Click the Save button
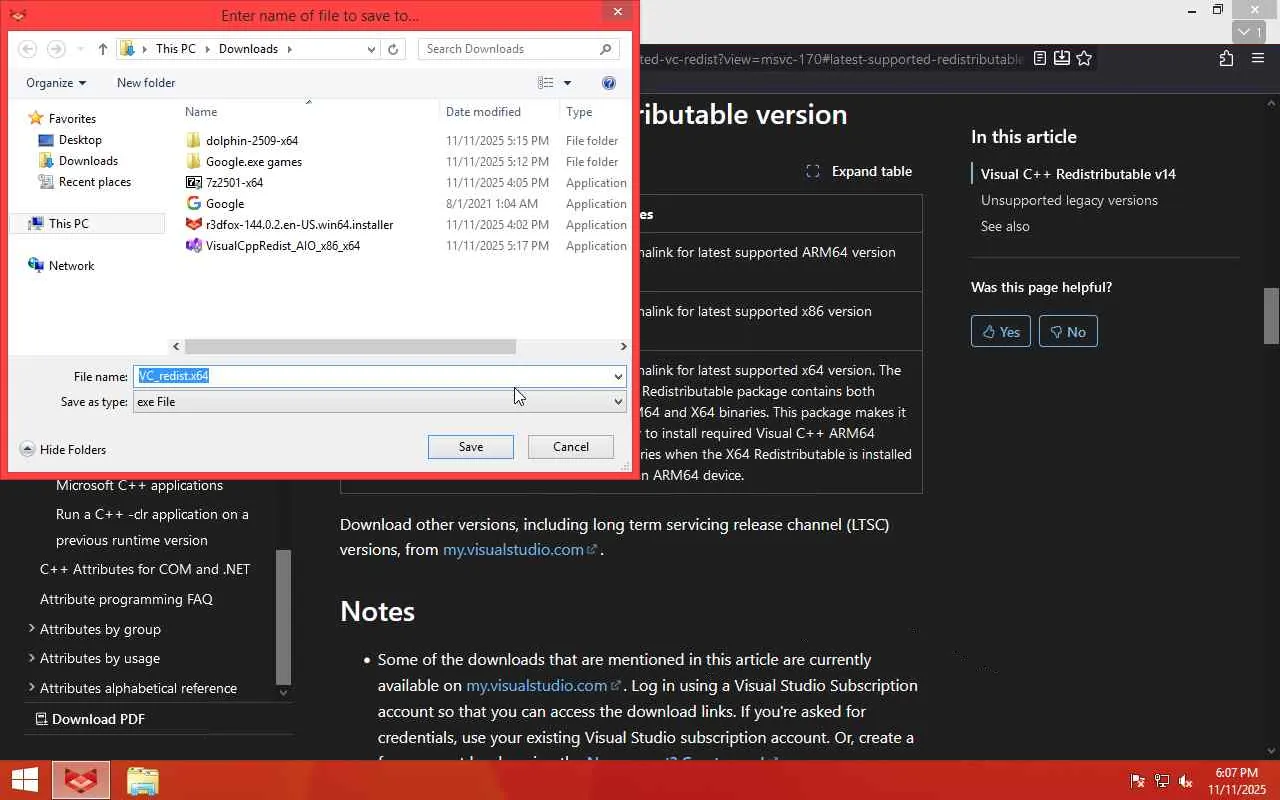Screen dimensions: 1280x800 (x=471, y=447)
